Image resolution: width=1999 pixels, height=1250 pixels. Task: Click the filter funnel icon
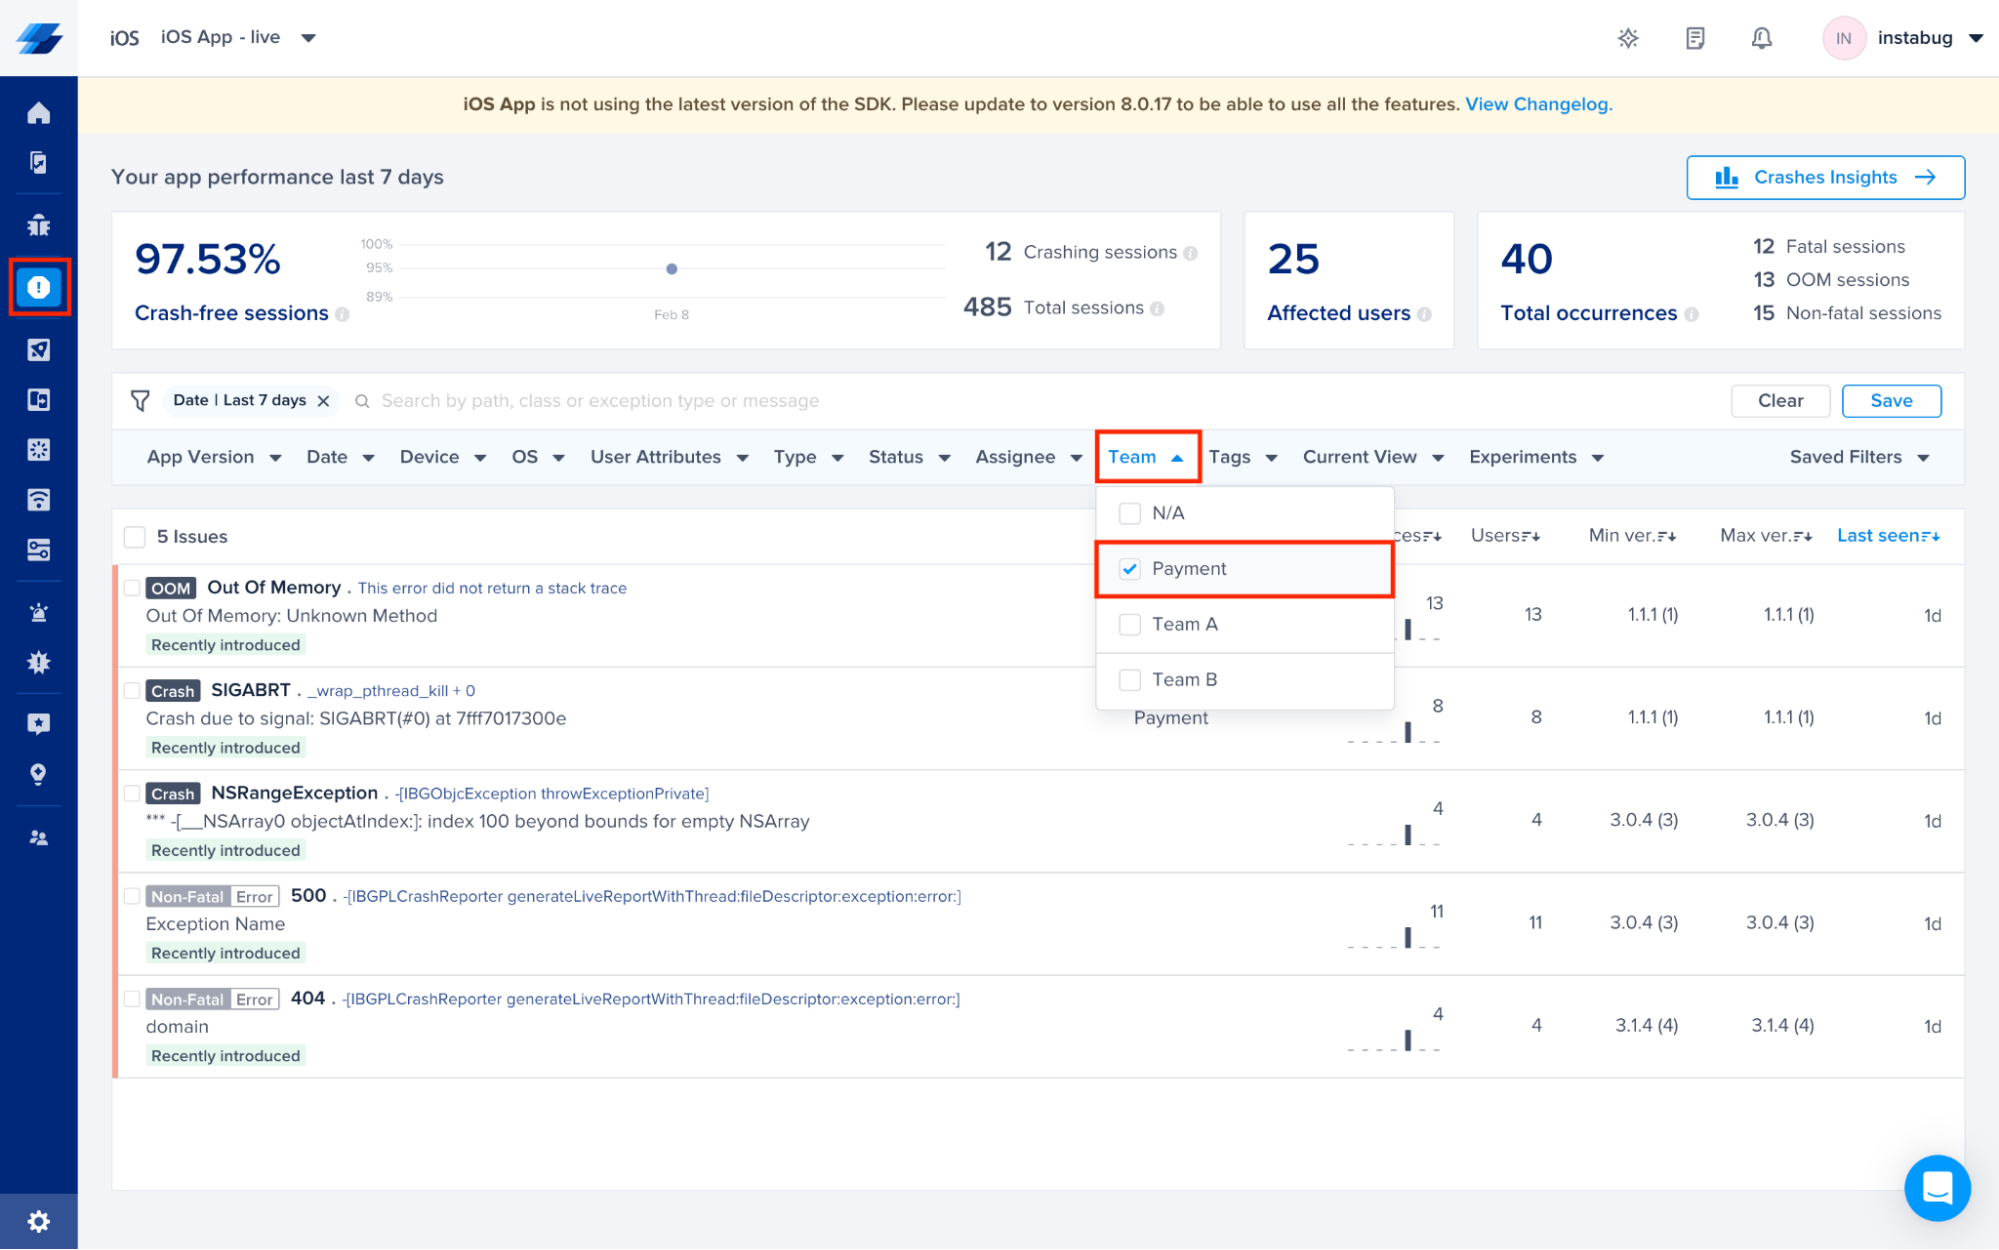coord(140,400)
